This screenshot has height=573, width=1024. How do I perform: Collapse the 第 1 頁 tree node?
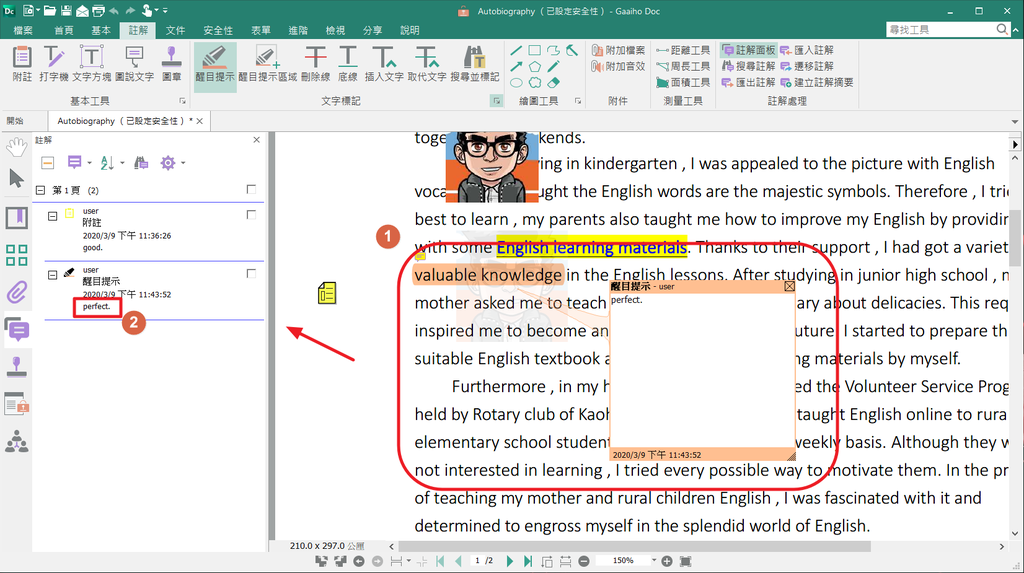pyautogui.click(x=40, y=190)
